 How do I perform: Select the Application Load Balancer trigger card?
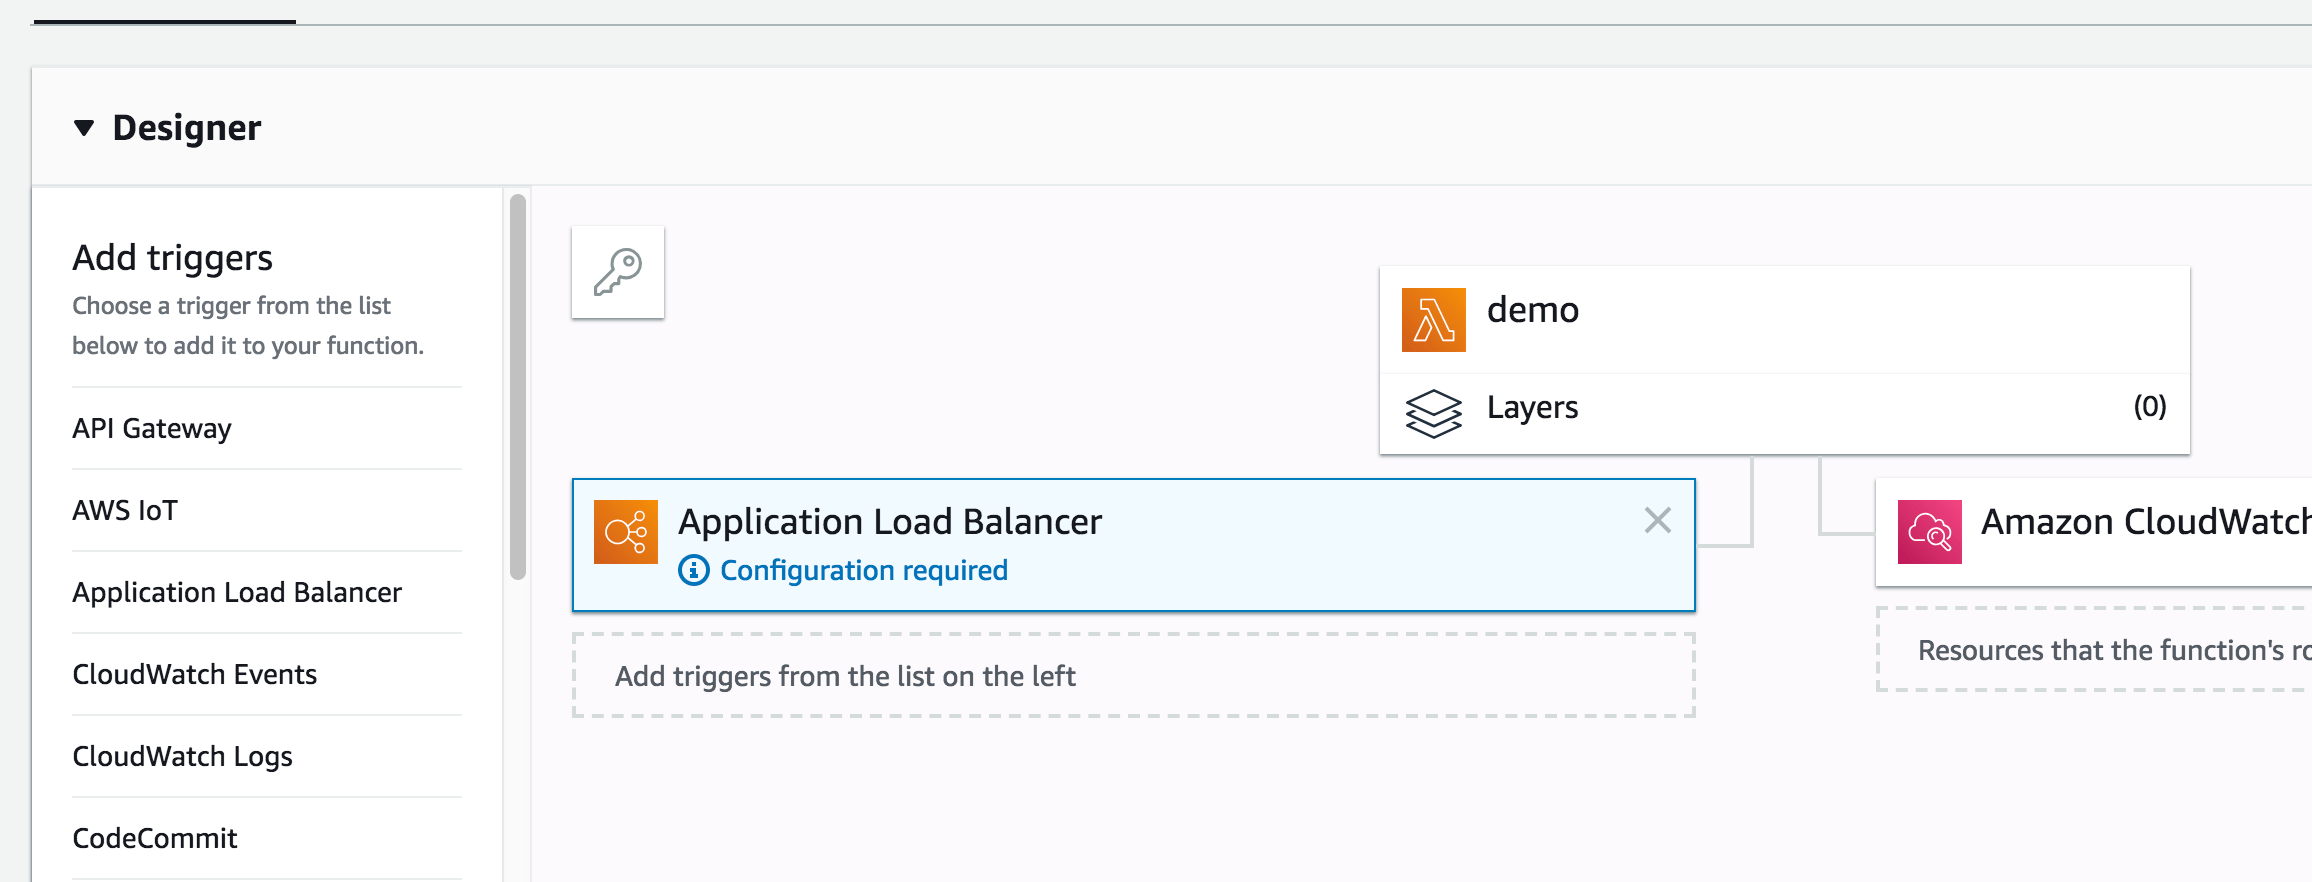point(1134,545)
